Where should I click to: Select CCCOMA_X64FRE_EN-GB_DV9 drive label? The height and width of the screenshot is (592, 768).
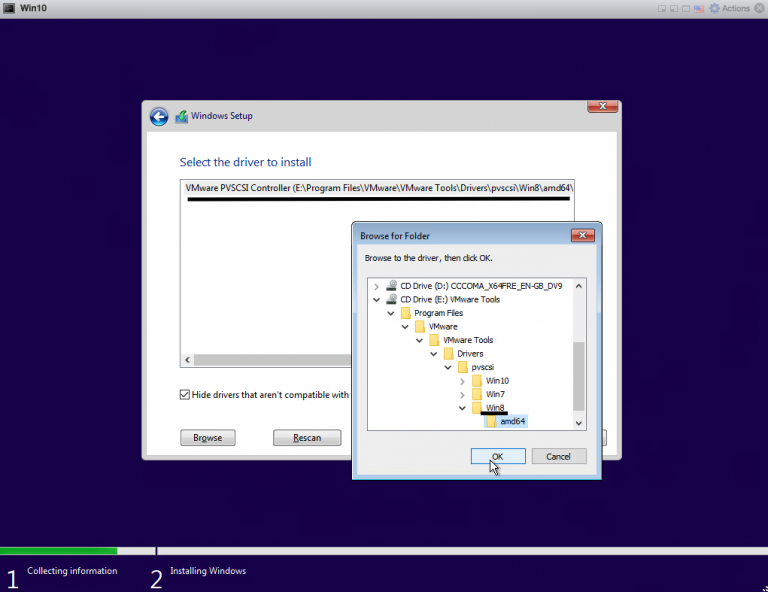pyautogui.click(x=506, y=286)
